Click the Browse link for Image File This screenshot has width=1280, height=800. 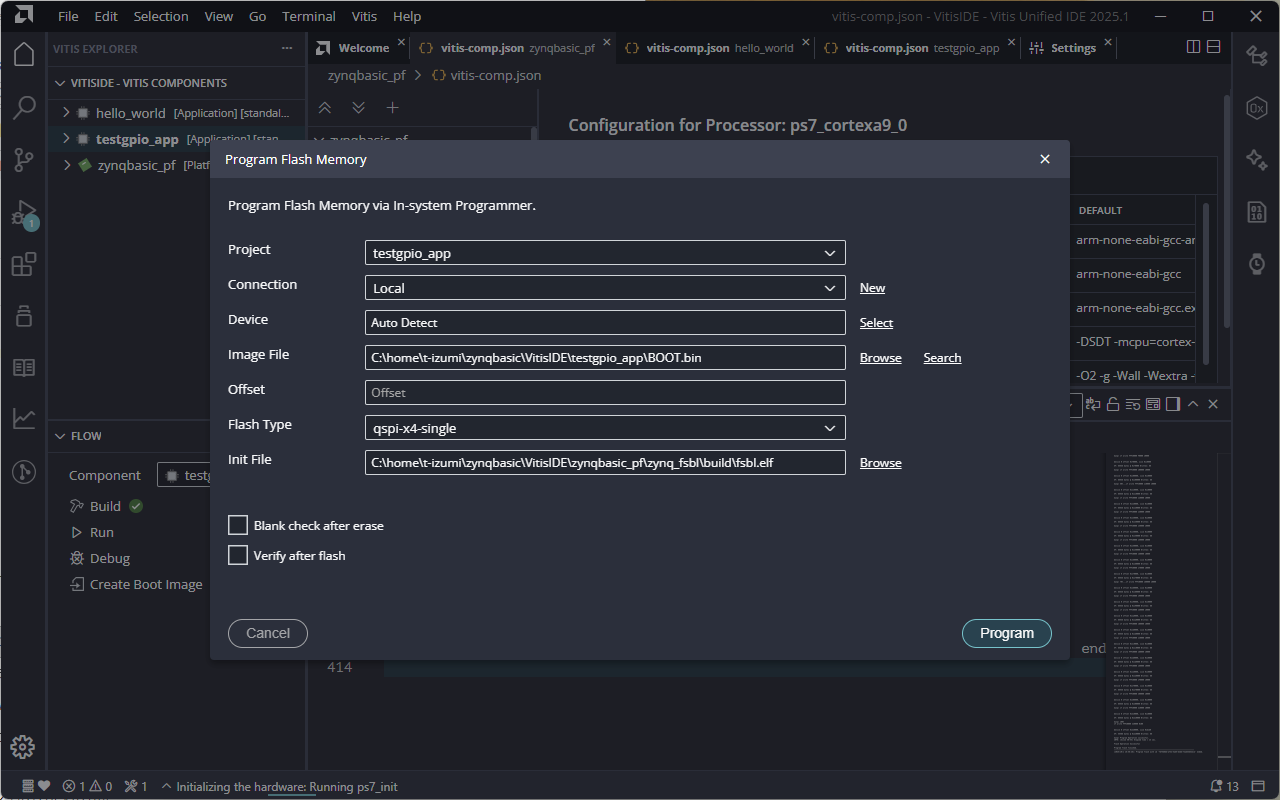pos(880,358)
